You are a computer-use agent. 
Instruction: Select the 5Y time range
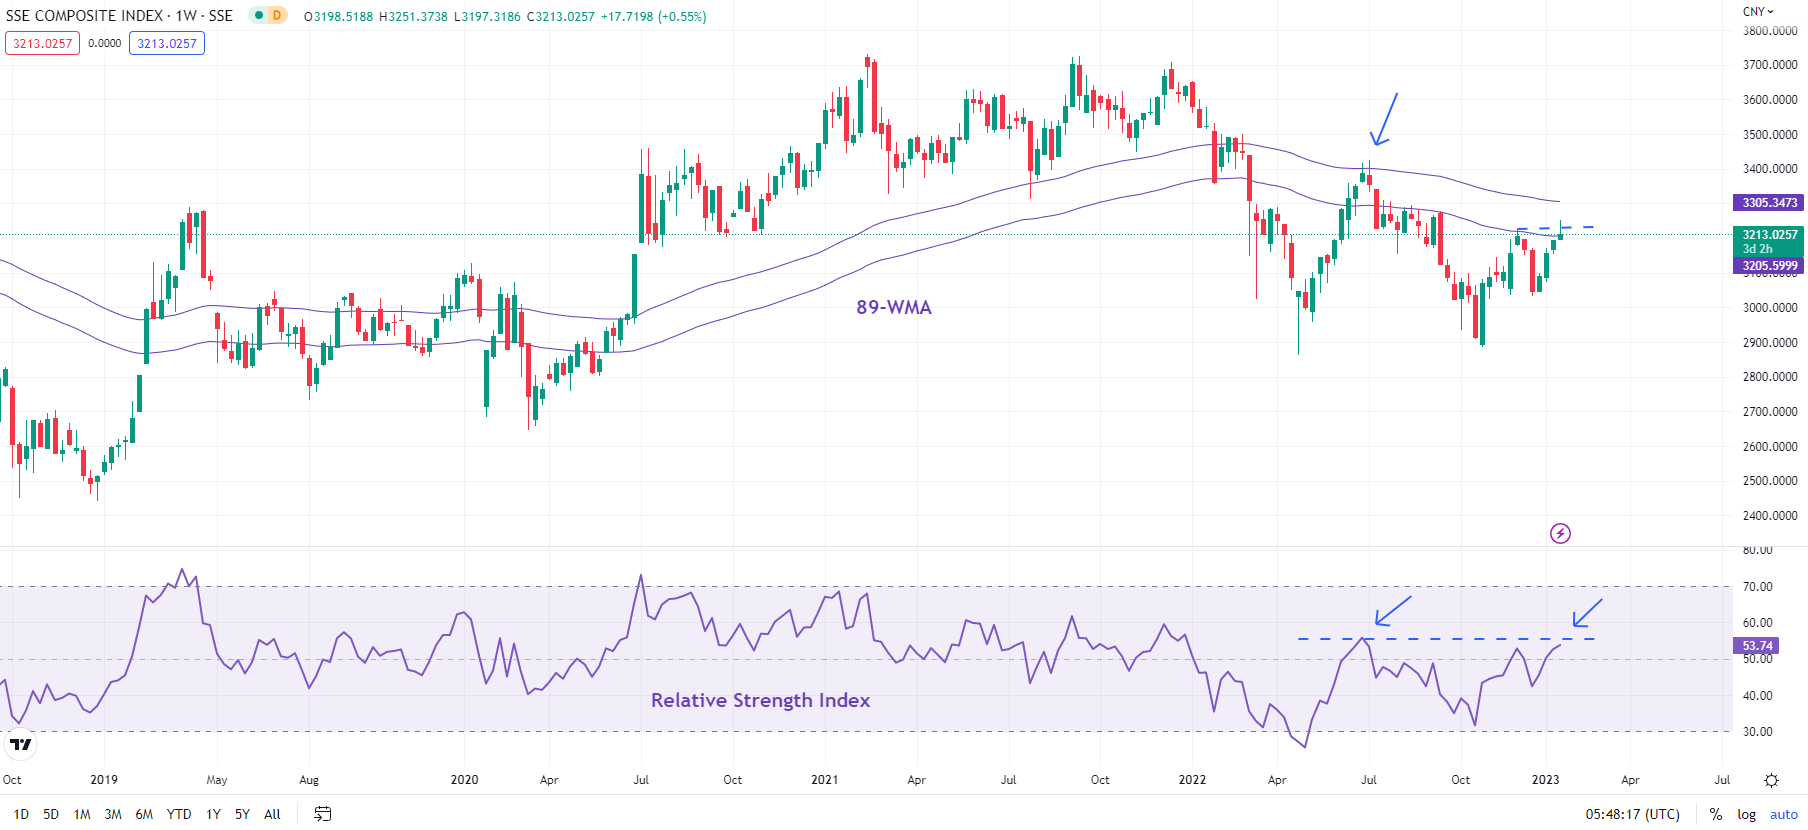pyautogui.click(x=242, y=814)
